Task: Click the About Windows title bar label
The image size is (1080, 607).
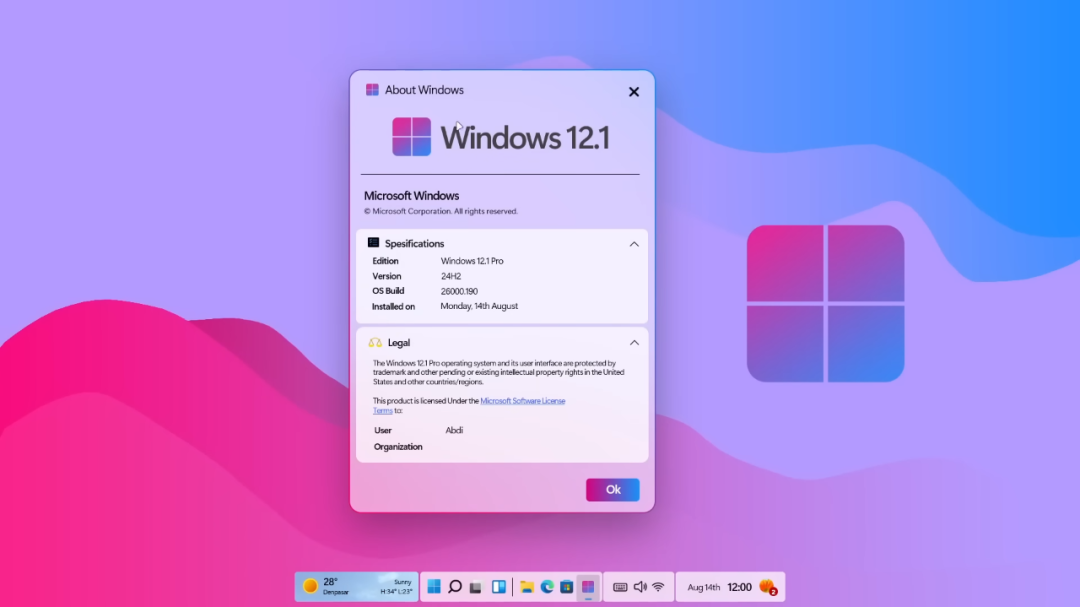Action: [x=423, y=90]
